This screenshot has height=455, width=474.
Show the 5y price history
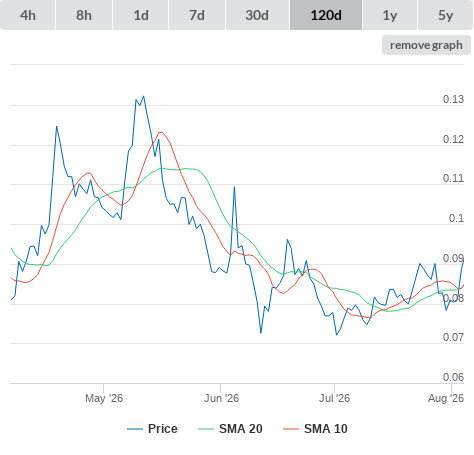point(445,15)
